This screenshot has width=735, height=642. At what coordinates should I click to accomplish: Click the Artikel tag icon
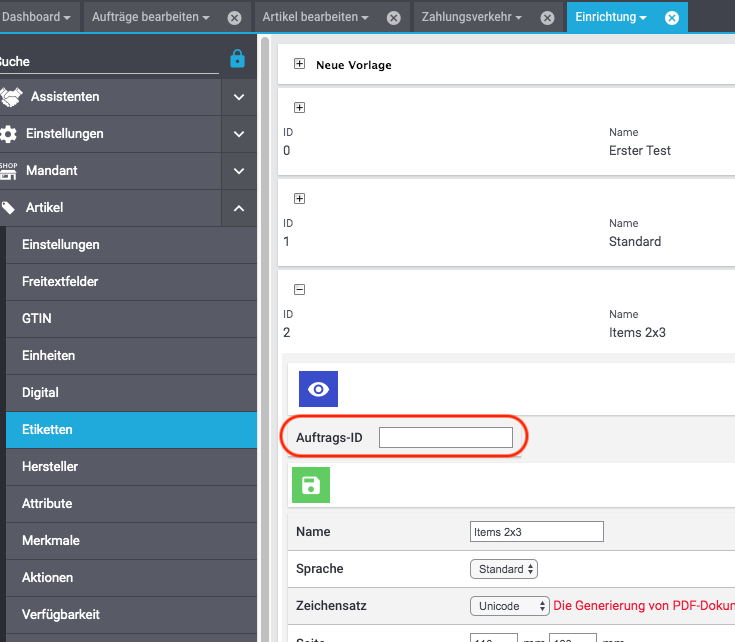click(x=9, y=208)
